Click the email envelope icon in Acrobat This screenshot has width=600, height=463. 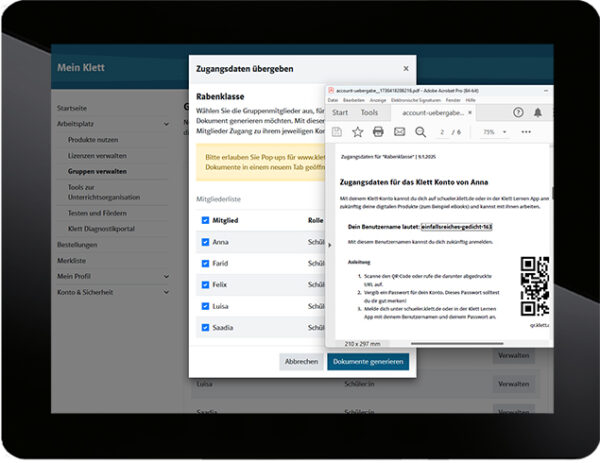tap(399, 132)
